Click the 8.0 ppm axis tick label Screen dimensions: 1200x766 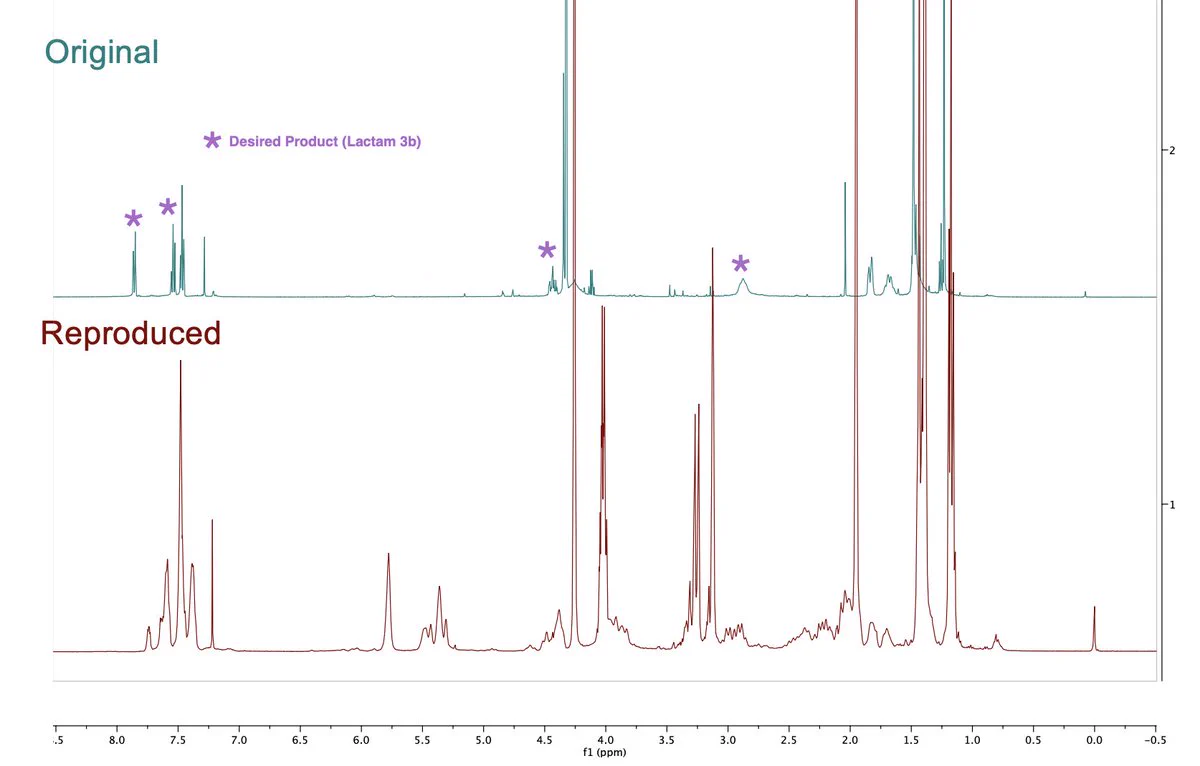pyautogui.click(x=116, y=741)
